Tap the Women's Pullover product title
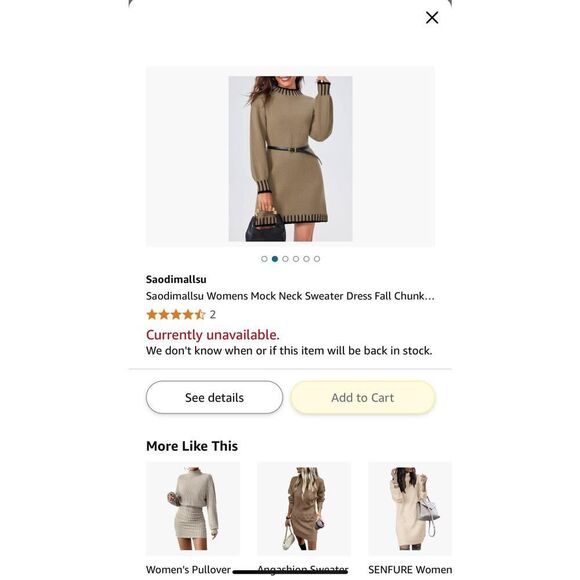This screenshot has height=580, width=580. point(189,570)
